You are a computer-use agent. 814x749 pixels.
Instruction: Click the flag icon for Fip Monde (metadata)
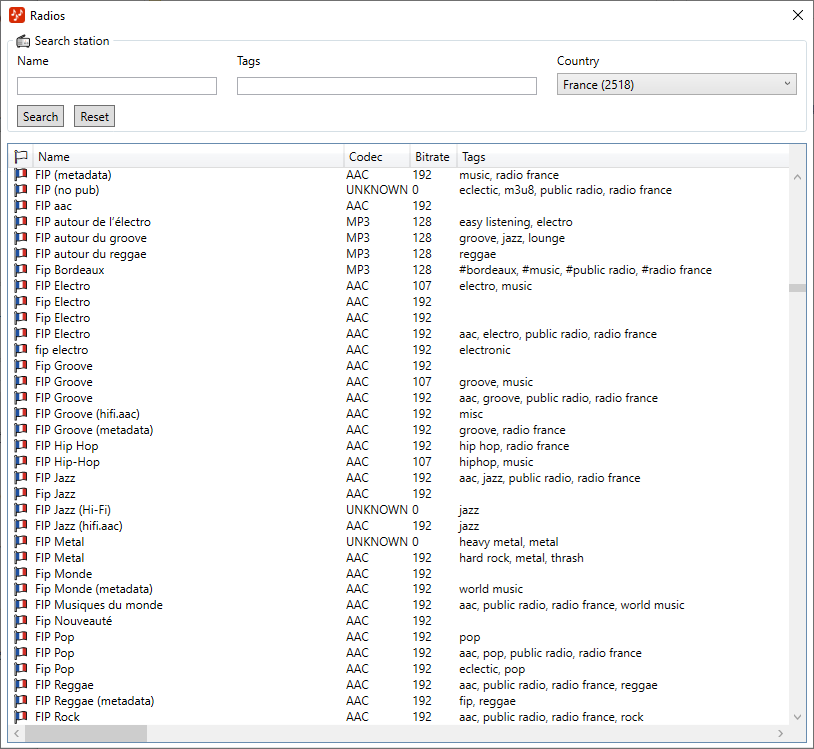21,589
